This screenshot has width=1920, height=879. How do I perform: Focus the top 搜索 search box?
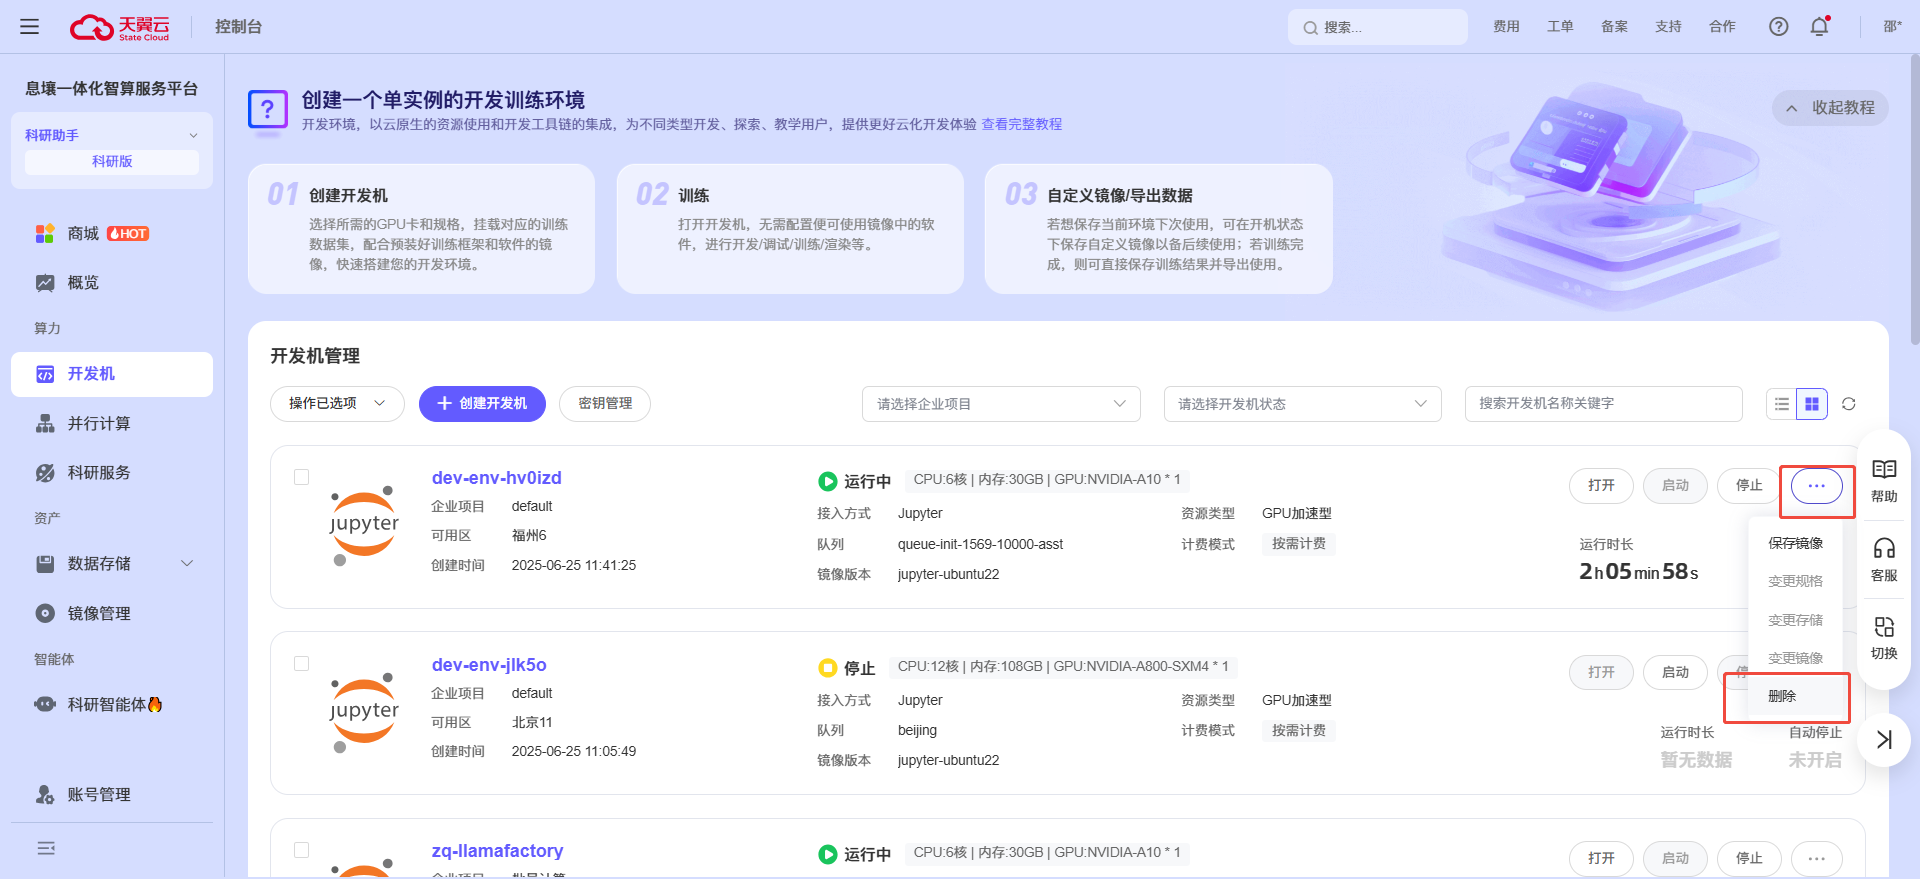pos(1377,28)
